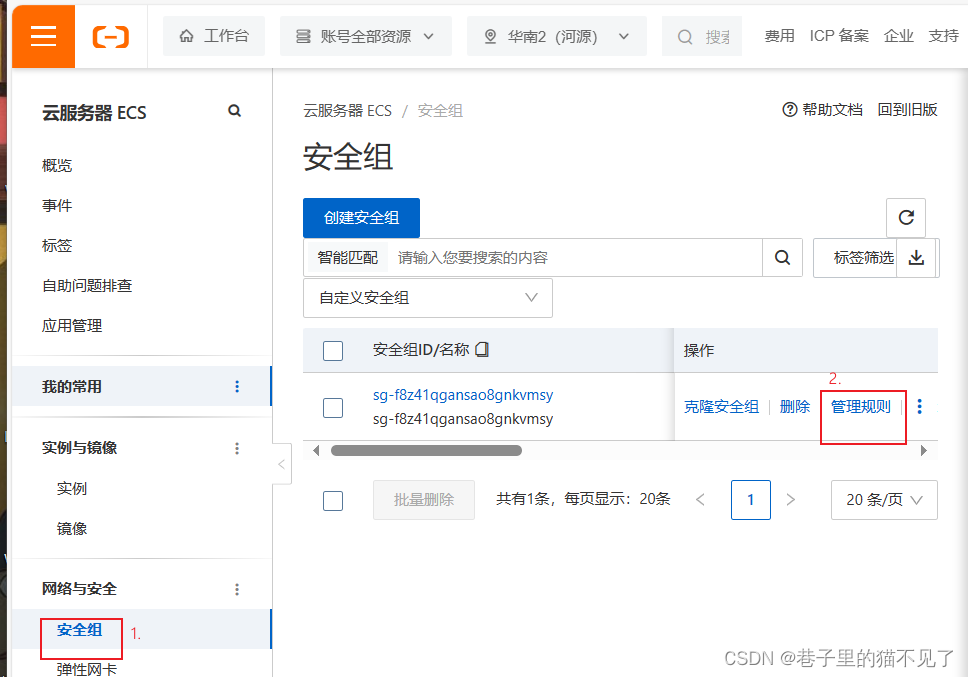Click the download/export icon beside 标签筛选
Viewport: 968px width, 677px height.
tap(916, 258)
